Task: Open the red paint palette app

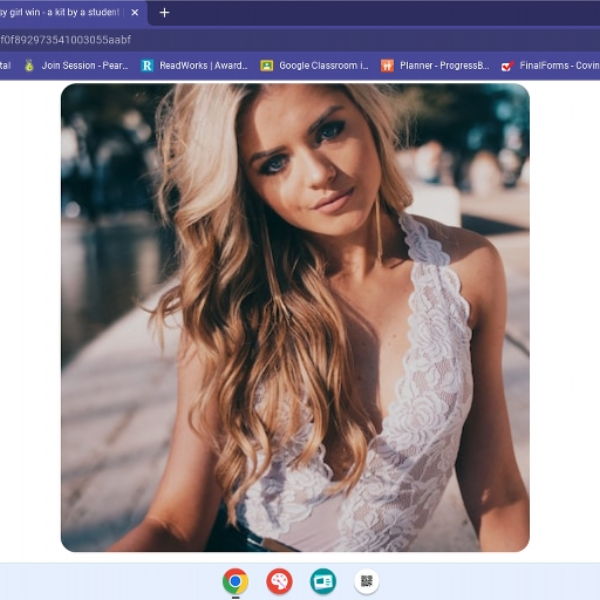Action: coord(279,581)
